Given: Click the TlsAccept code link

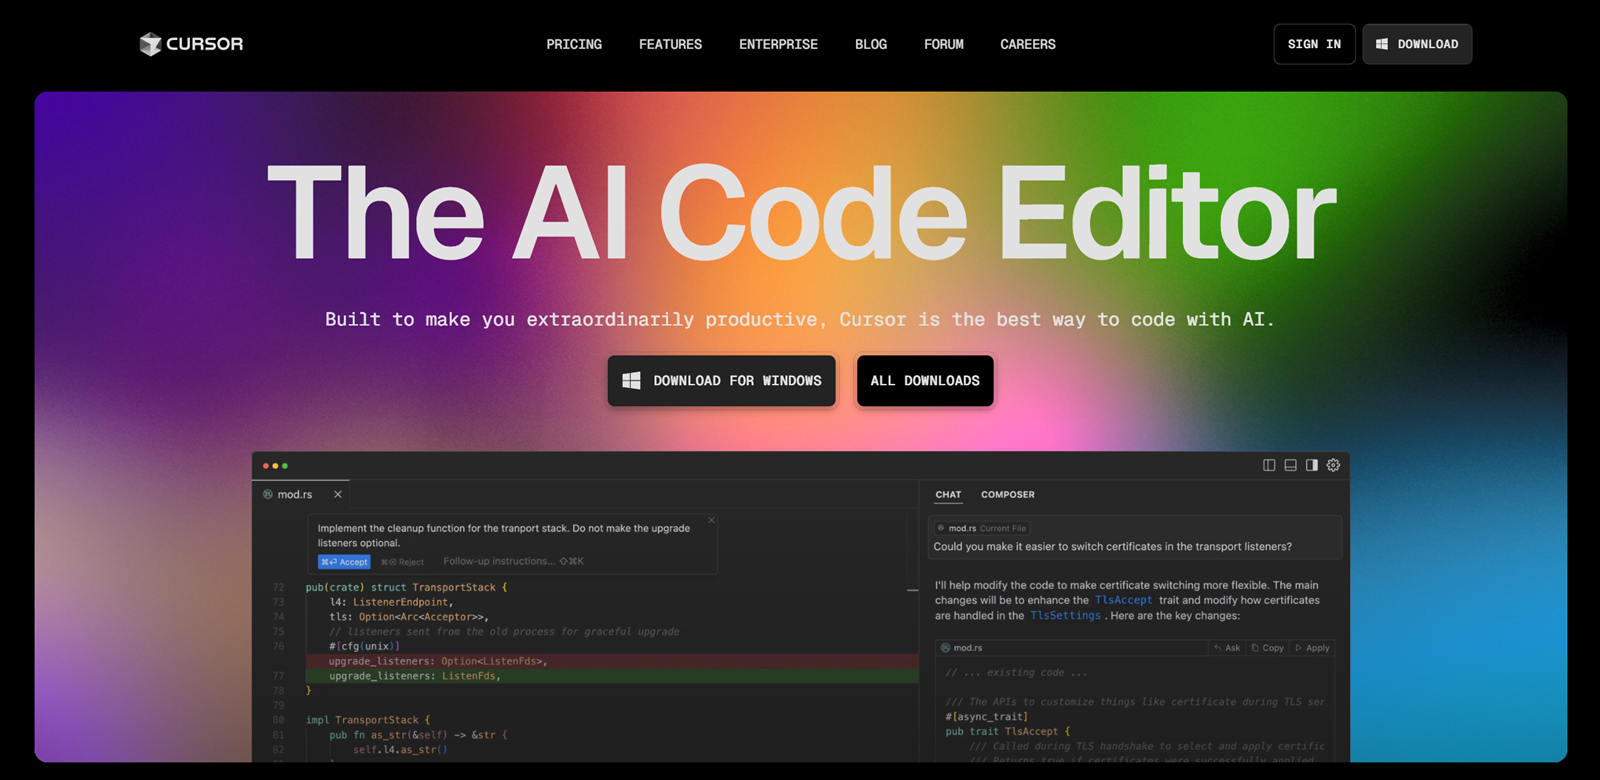Looking at the screenshot, I should click(1123, 600).
